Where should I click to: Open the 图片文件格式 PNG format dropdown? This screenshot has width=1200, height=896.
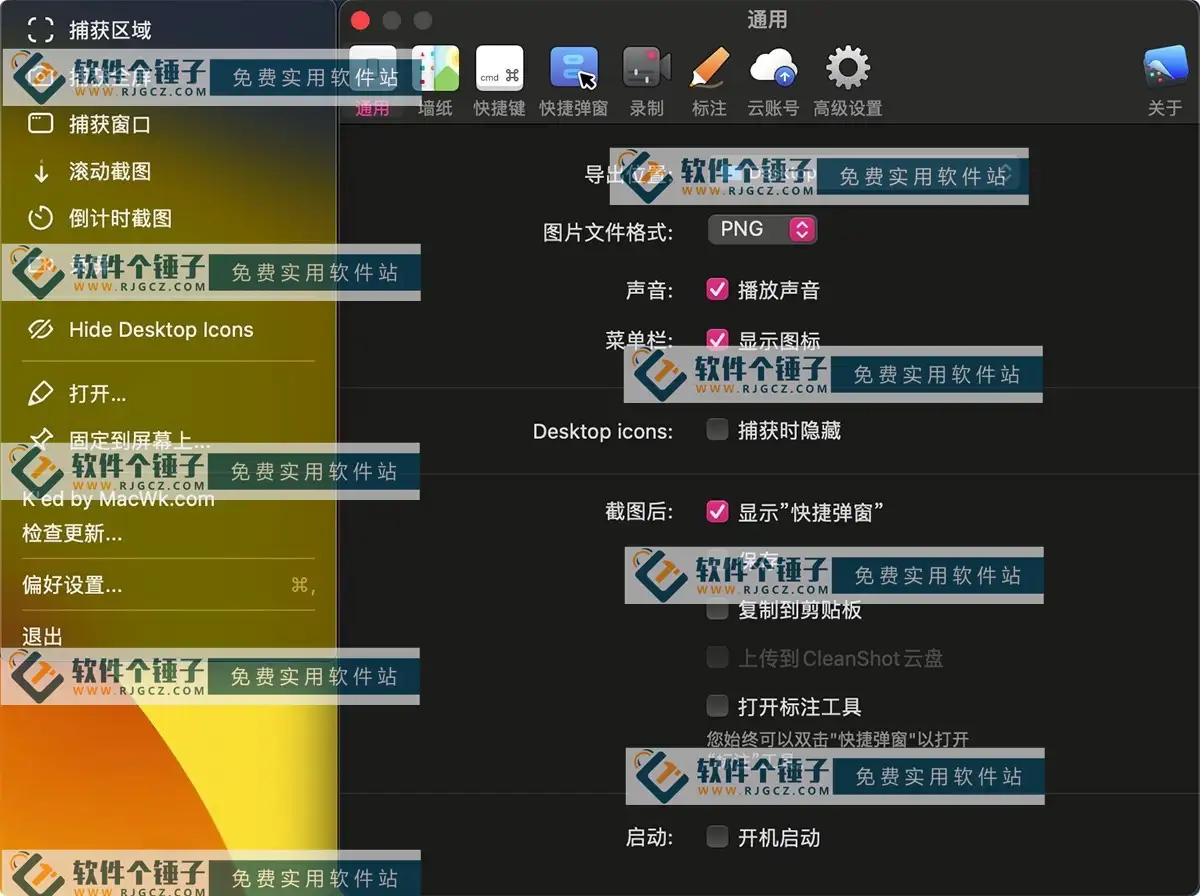tap(762, 230)
